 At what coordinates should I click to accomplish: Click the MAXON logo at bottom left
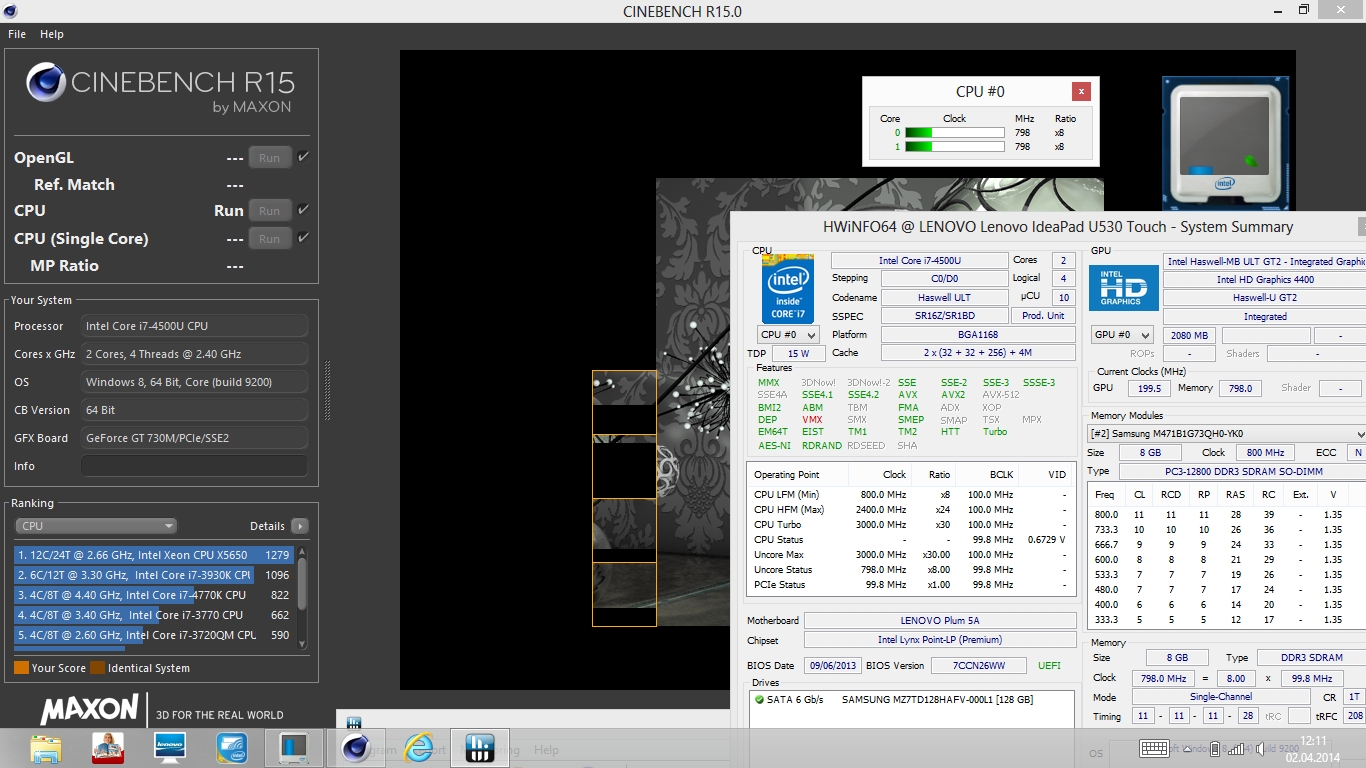[x=89, y=710]
